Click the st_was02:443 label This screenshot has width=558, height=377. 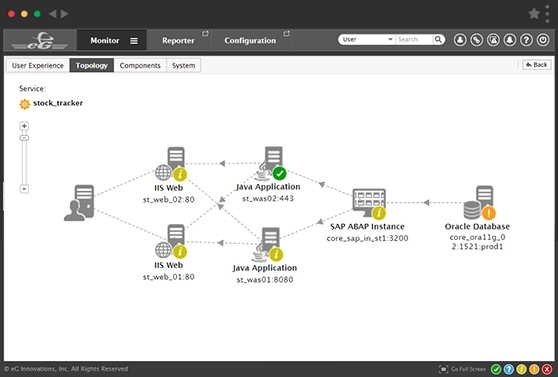point(268,199)
